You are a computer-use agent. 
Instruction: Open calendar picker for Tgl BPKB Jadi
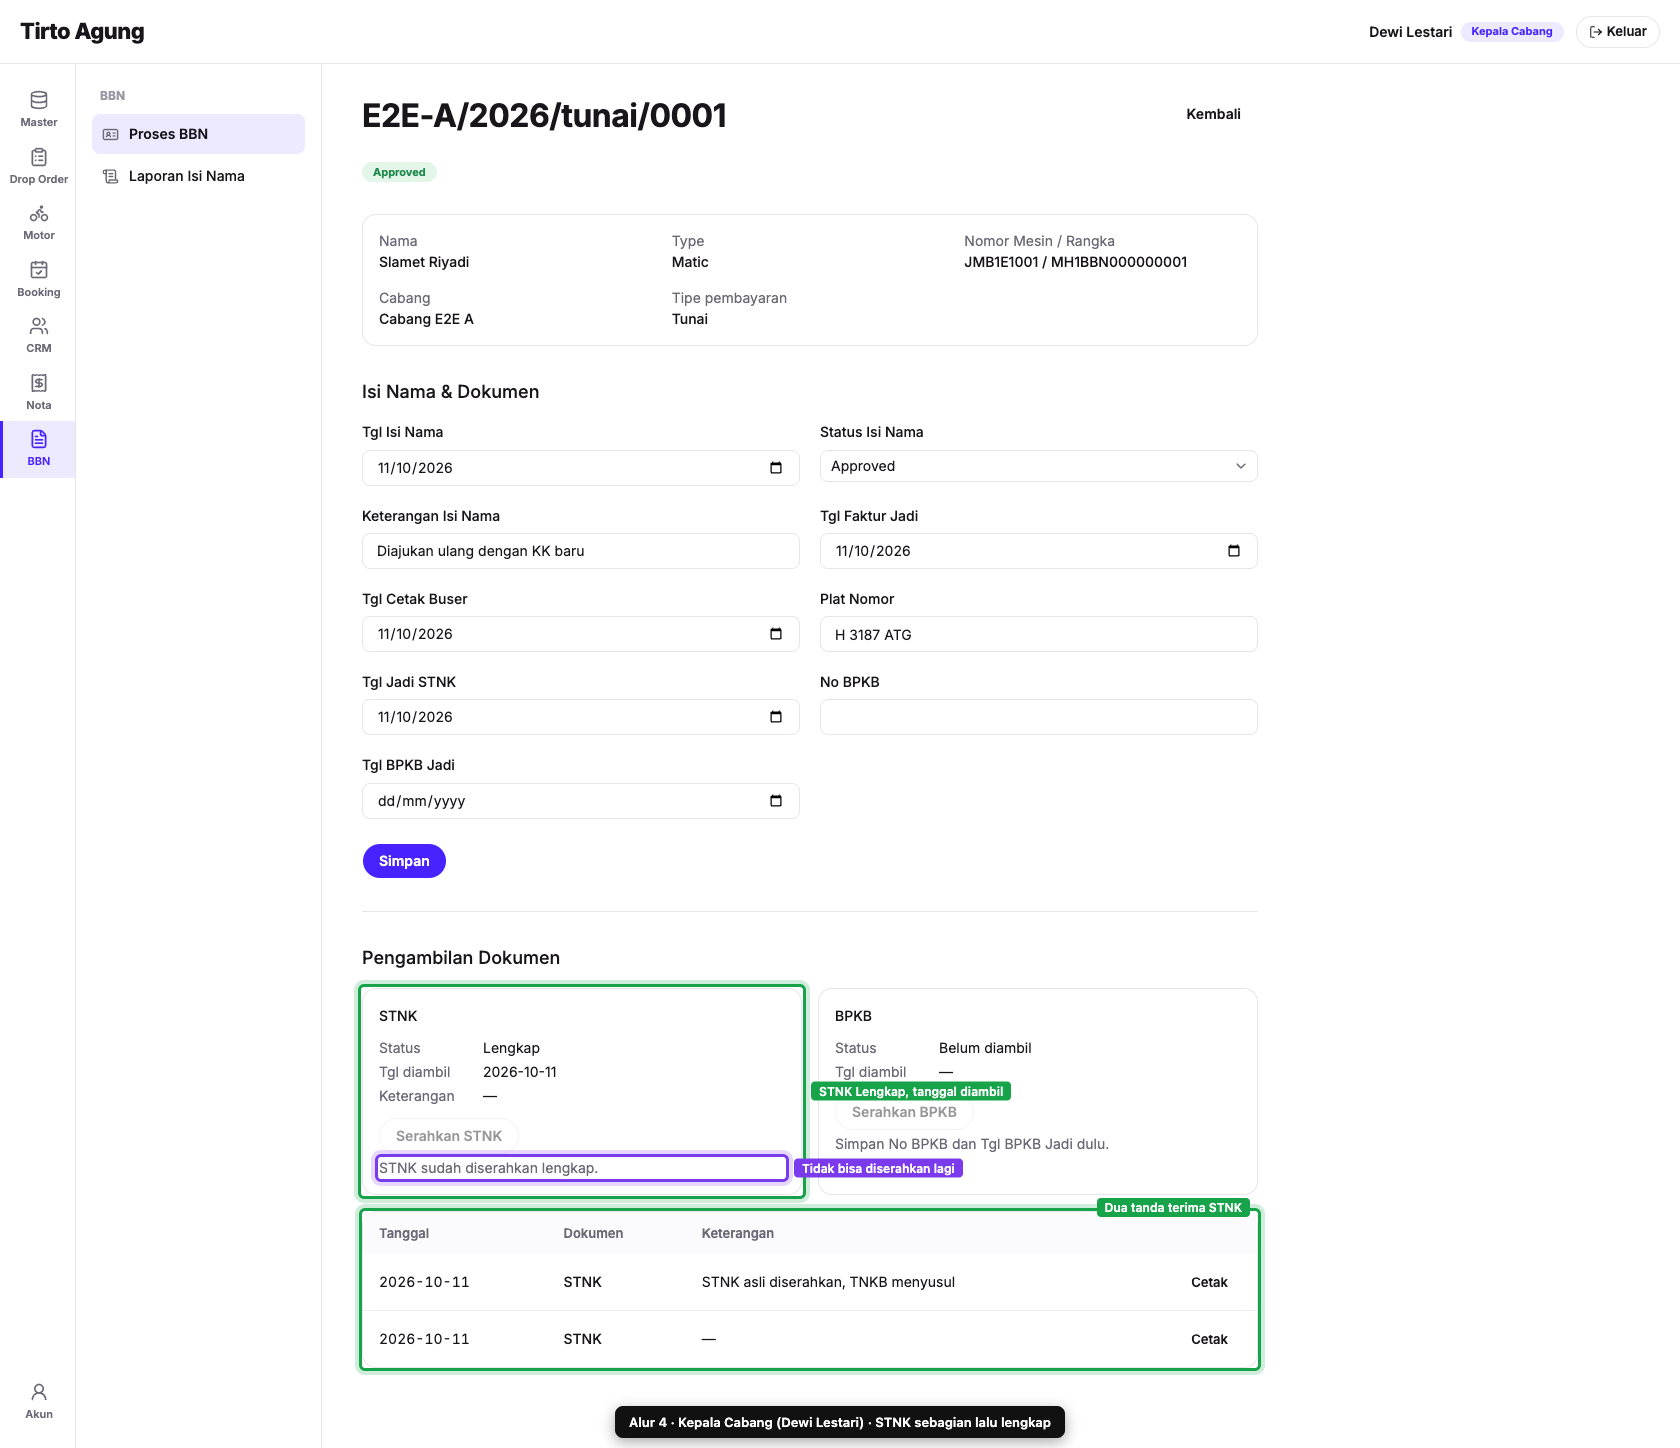pyautogui.click(x=776, y=801)
